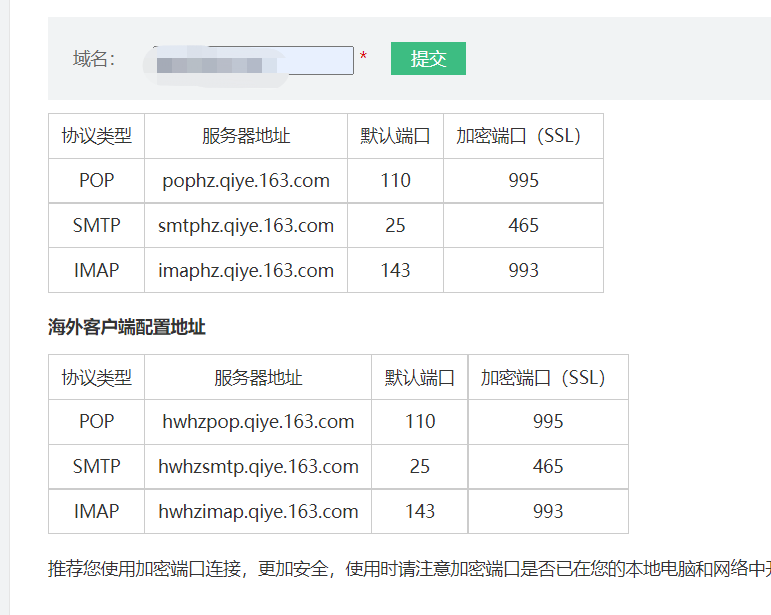This screenshot has width=771, height=615.
Task: Click 协议类型 header in first table
Action: pos(96,136)
